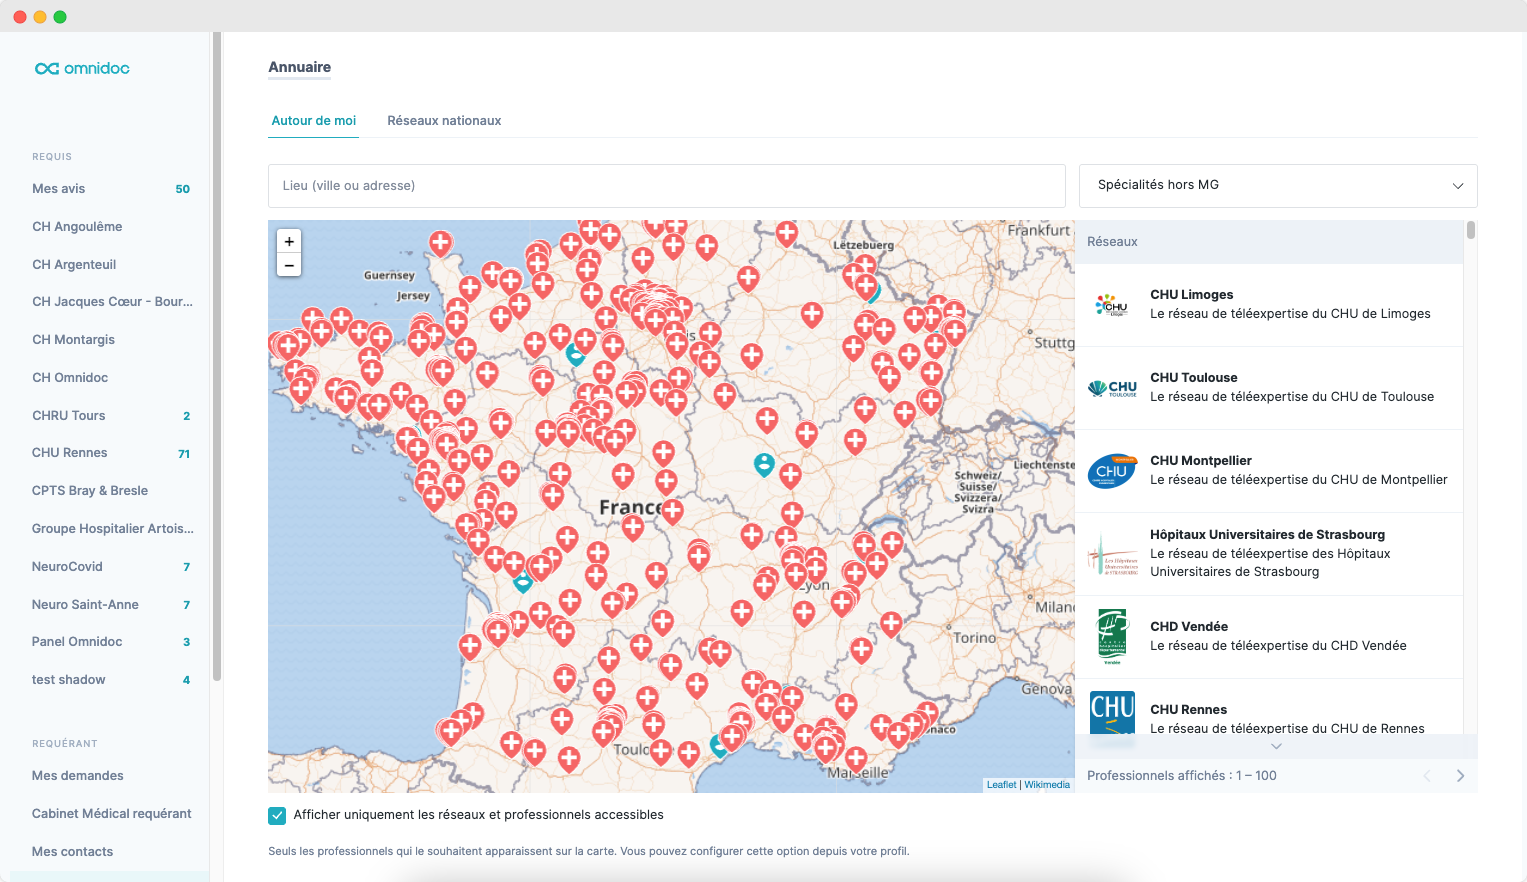Click the networks list scrollbar
1527x882 pixels.
pyautogui.click(x=1471, y=231)
